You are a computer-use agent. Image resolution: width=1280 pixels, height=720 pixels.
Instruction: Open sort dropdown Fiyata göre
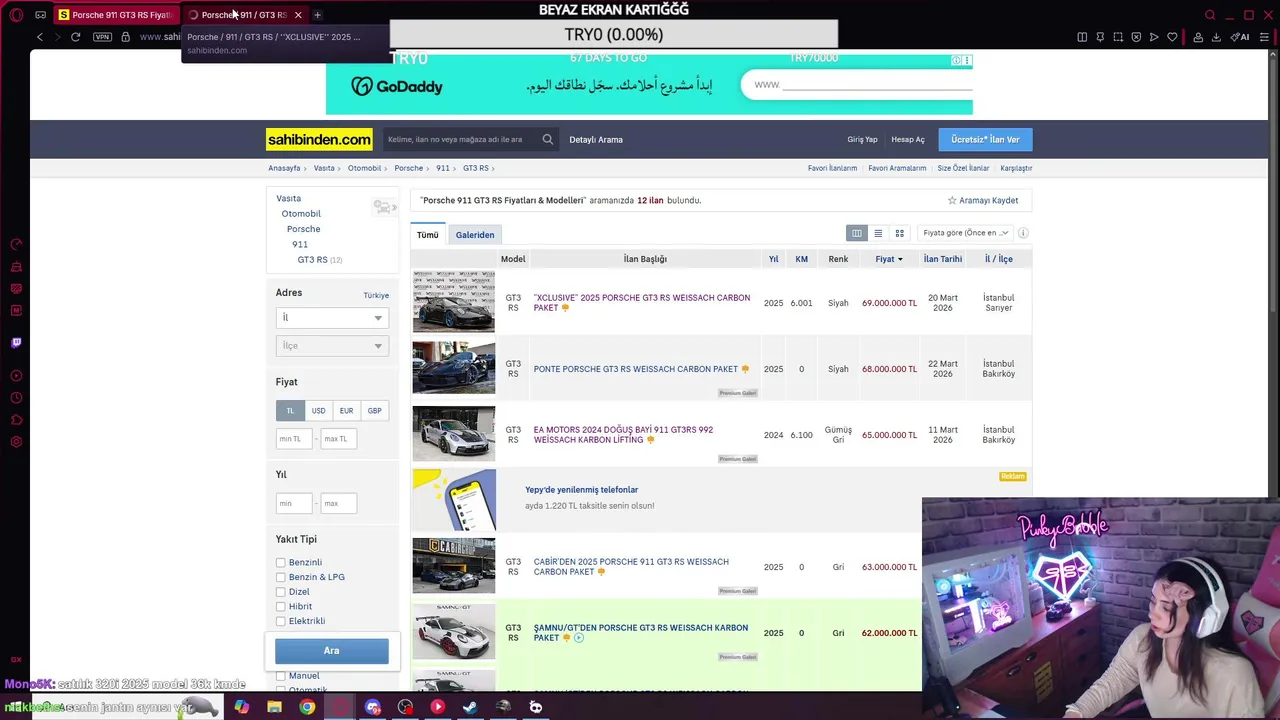point(965,233)
